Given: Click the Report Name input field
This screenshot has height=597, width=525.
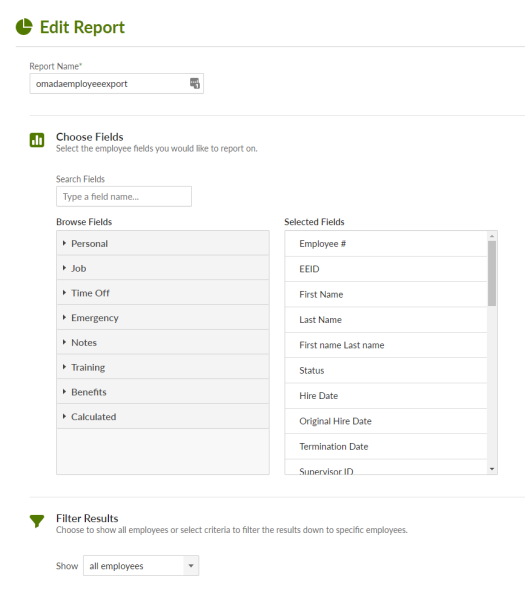Looking at the screenshot, I should [116, 83].
